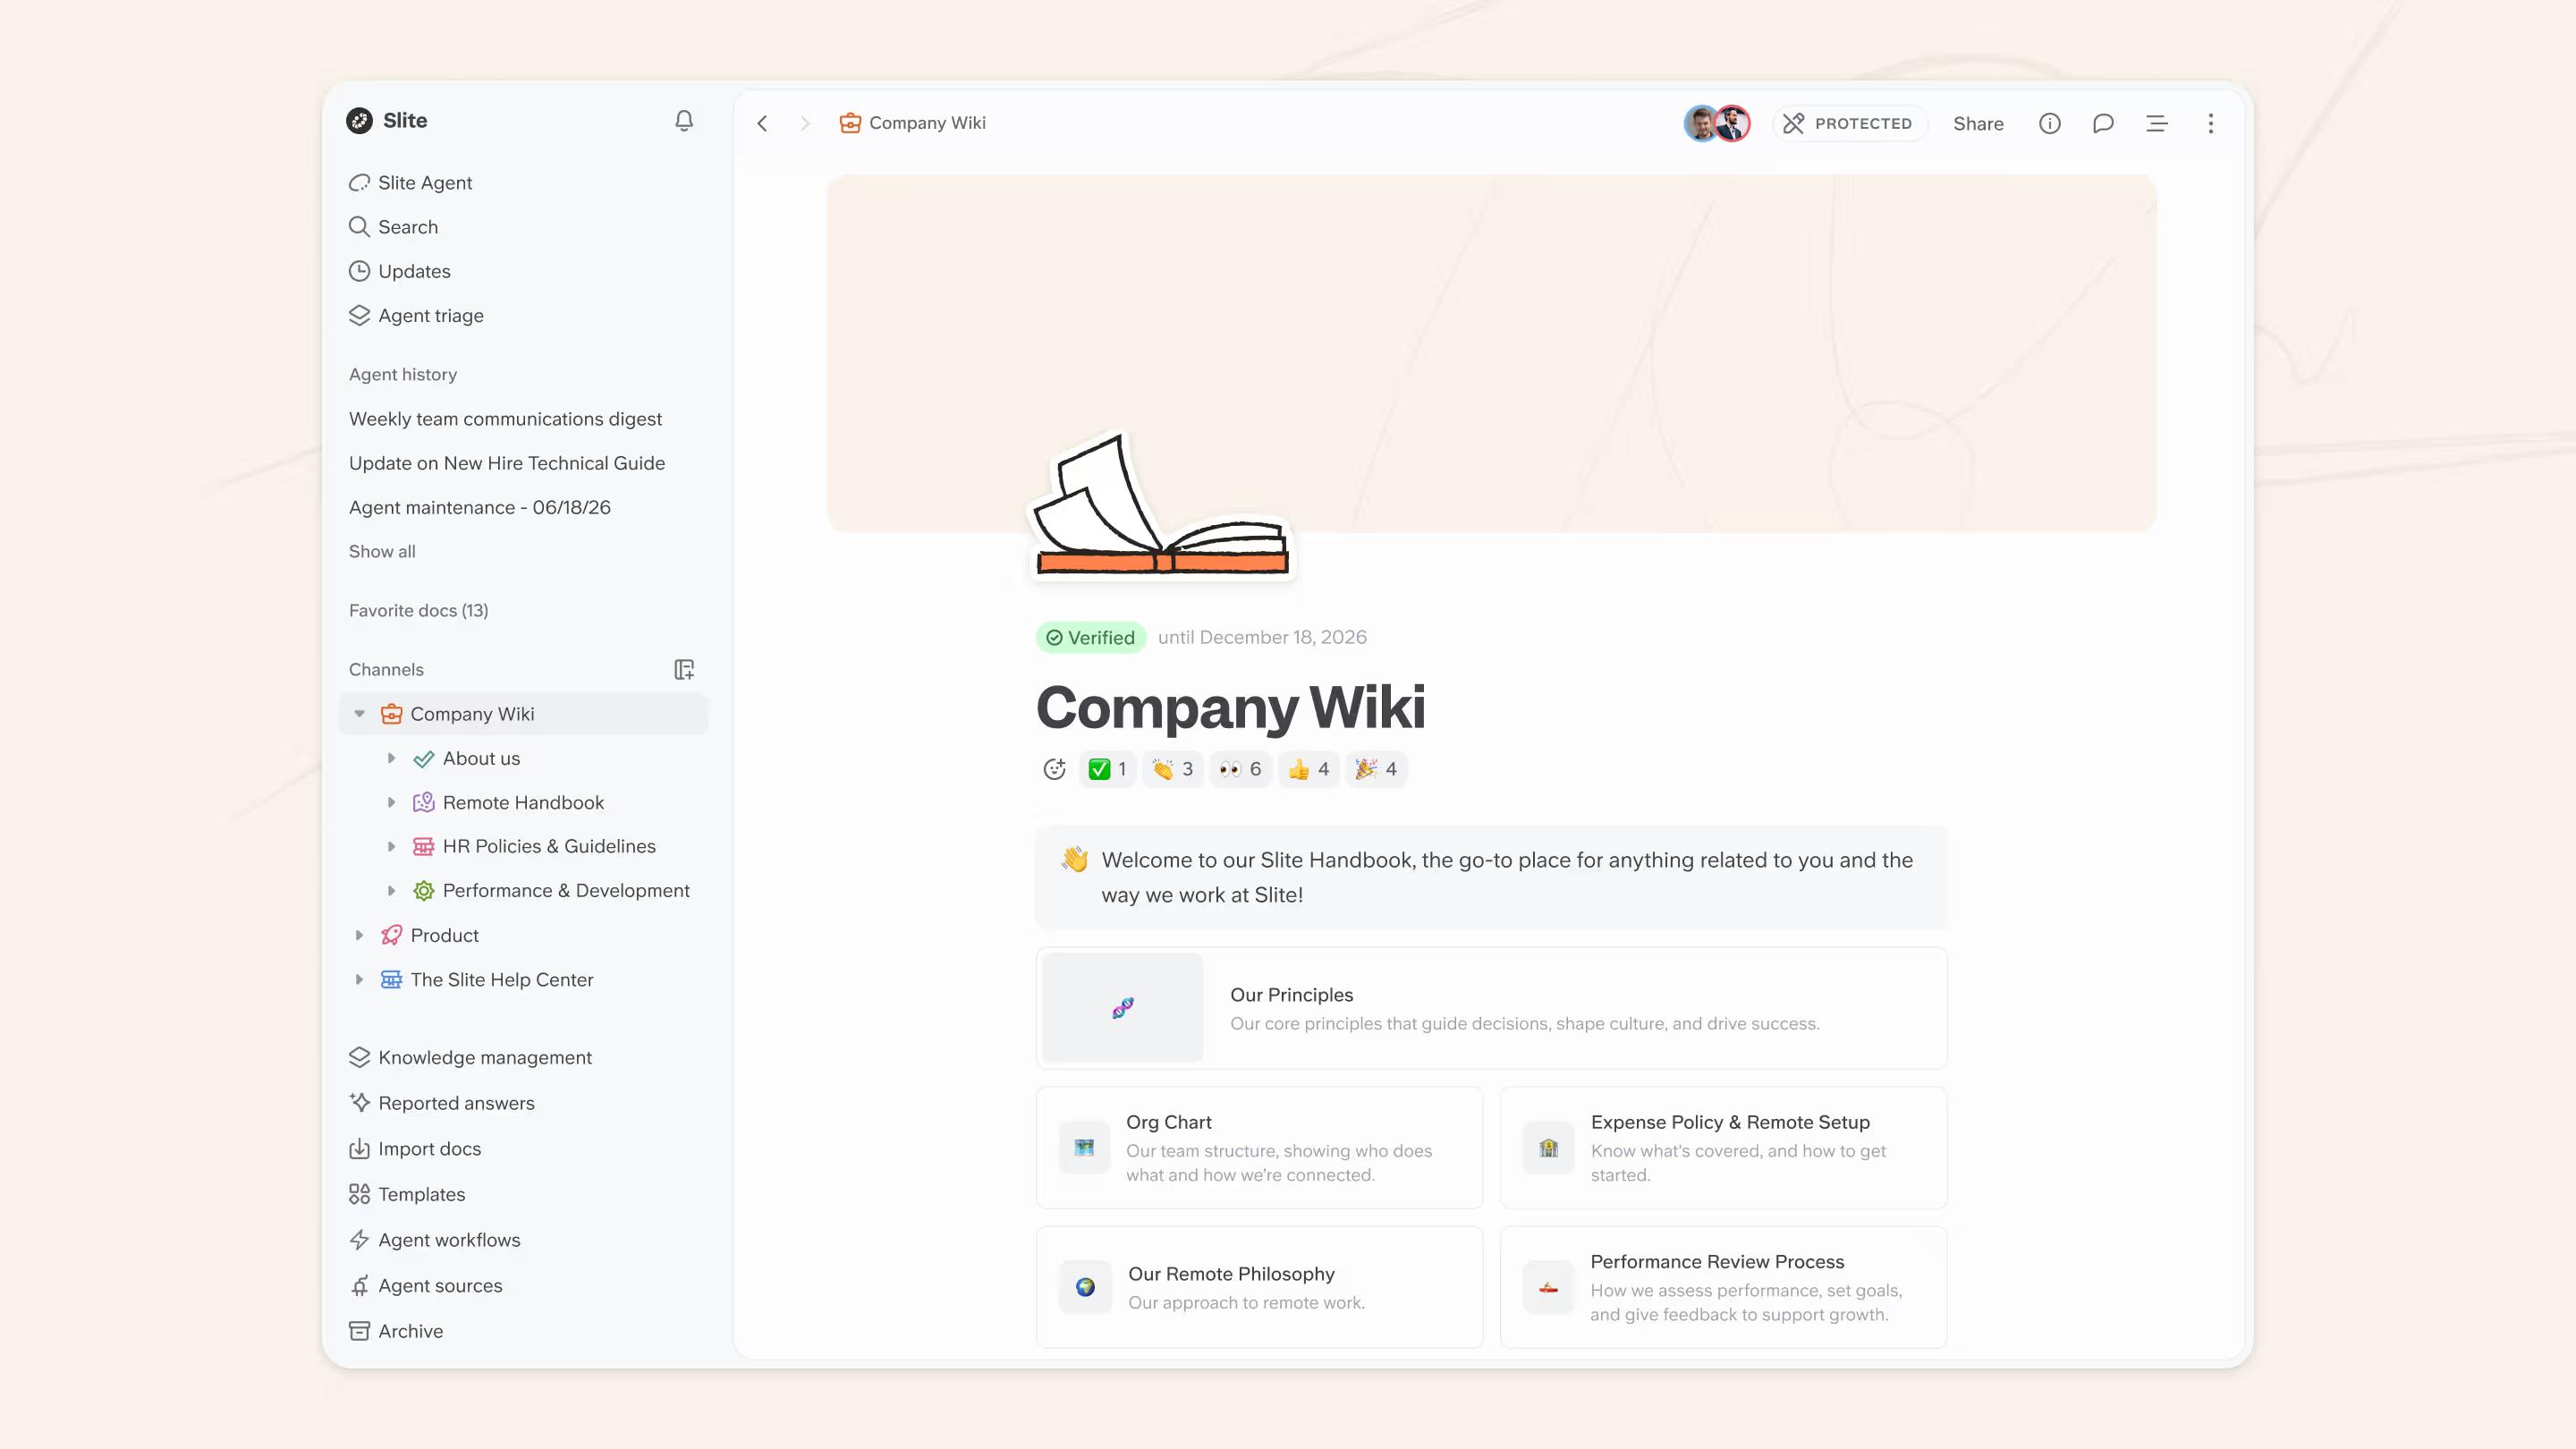The width and height of the screenshot is (2576, 1449).
Task: Click the open book doc icon
Action: tap(1163, 505)
